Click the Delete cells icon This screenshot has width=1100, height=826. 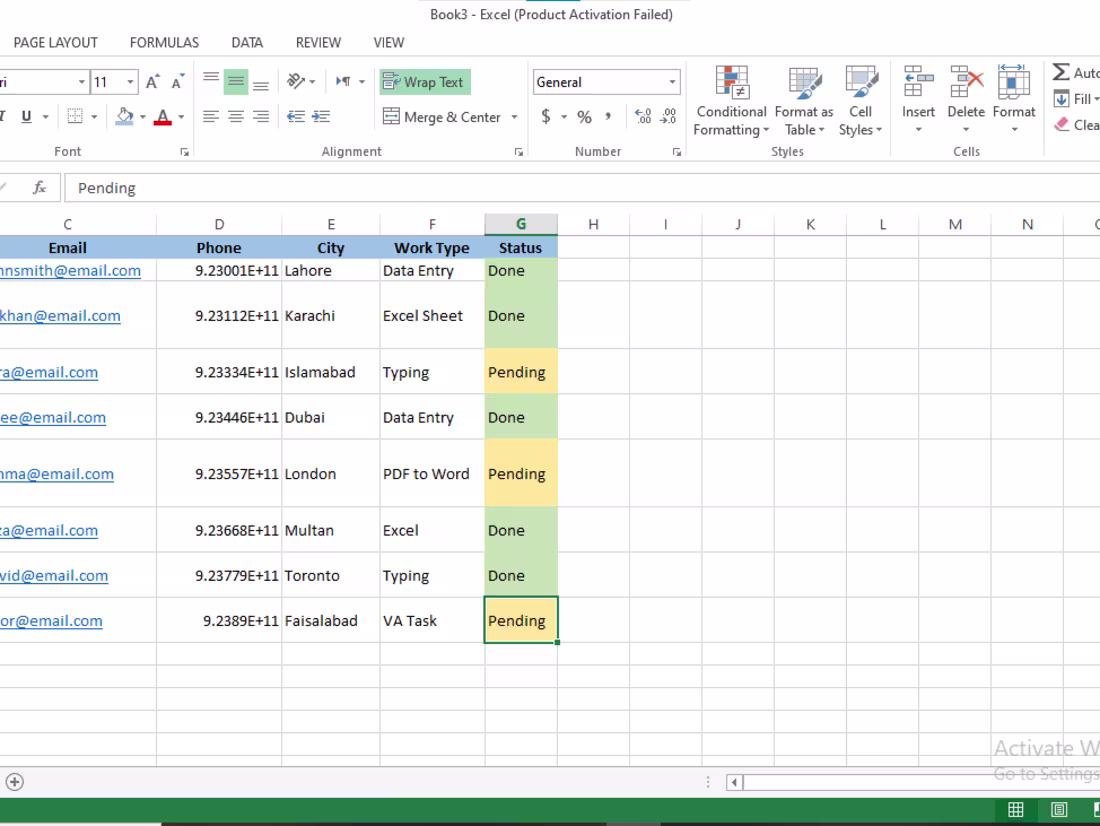point(966,82)
